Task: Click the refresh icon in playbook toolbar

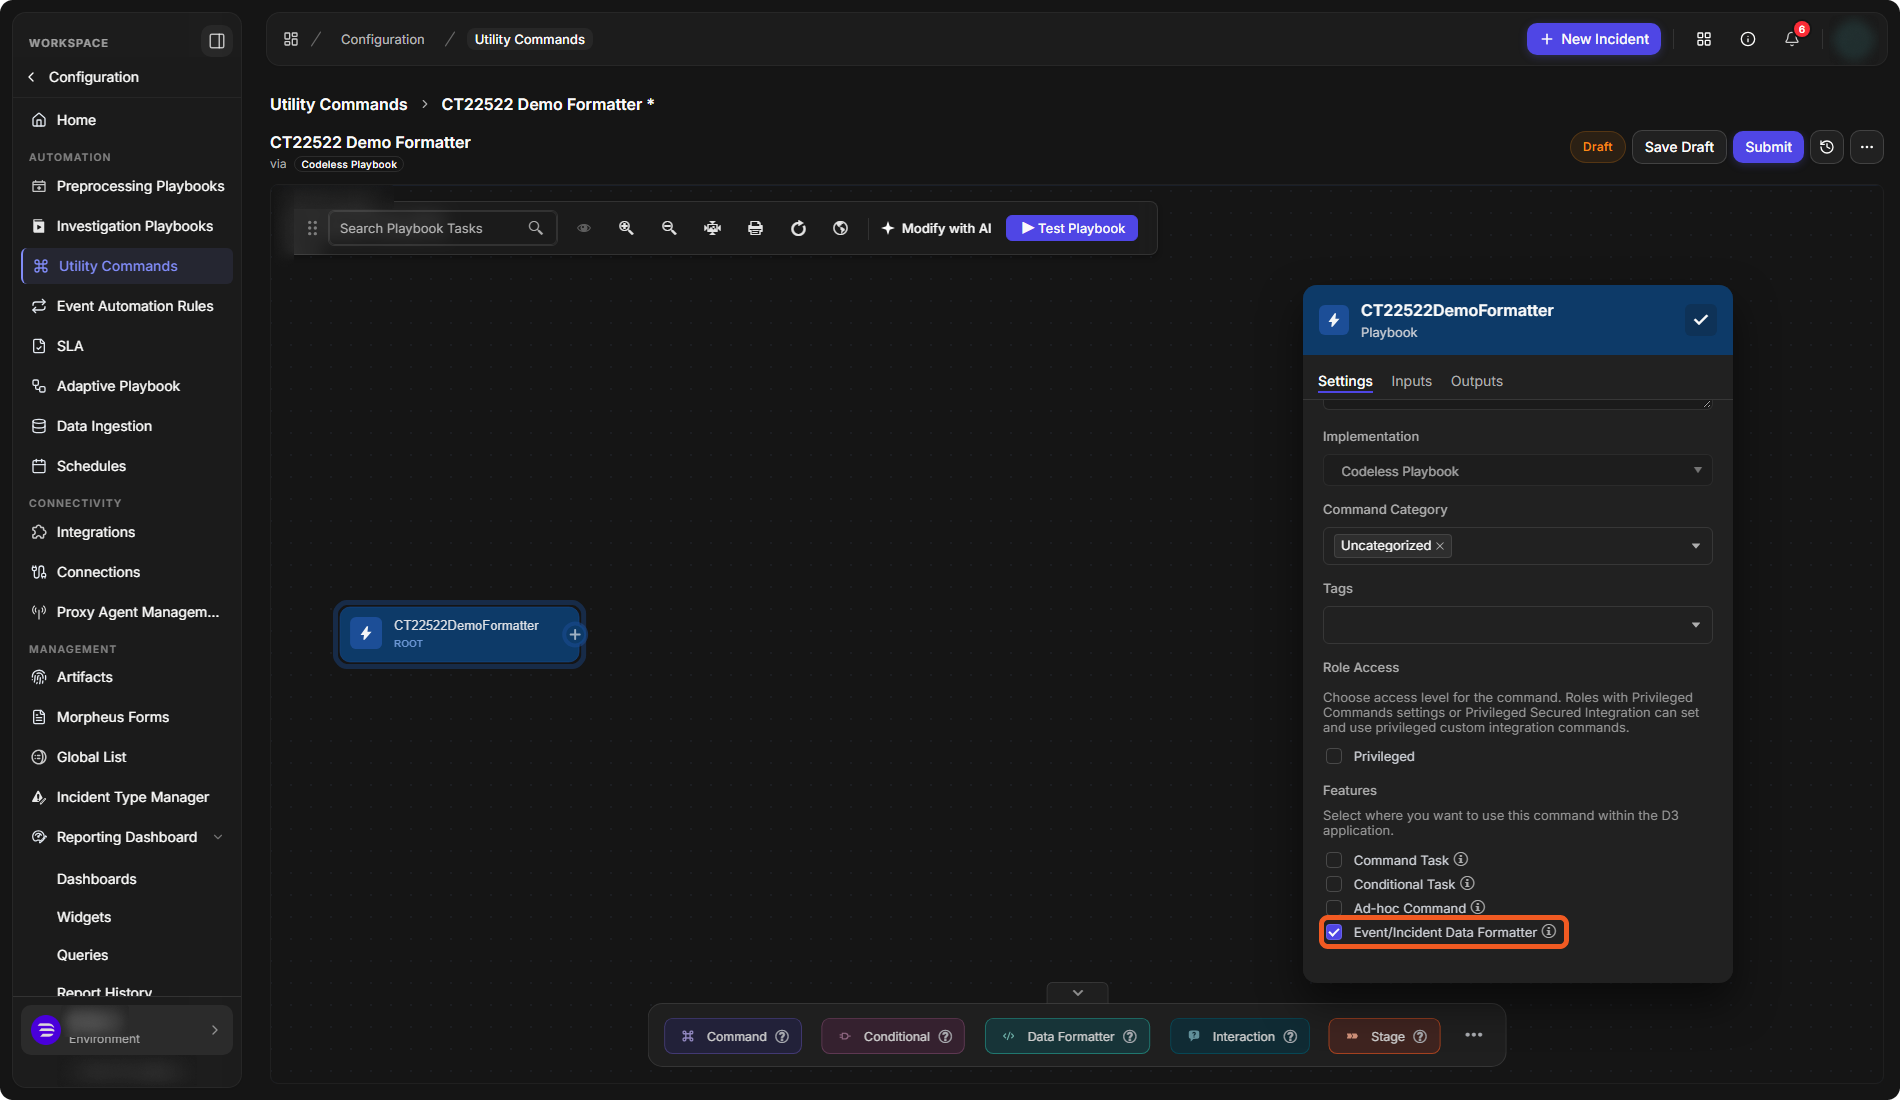Action: 798,228
